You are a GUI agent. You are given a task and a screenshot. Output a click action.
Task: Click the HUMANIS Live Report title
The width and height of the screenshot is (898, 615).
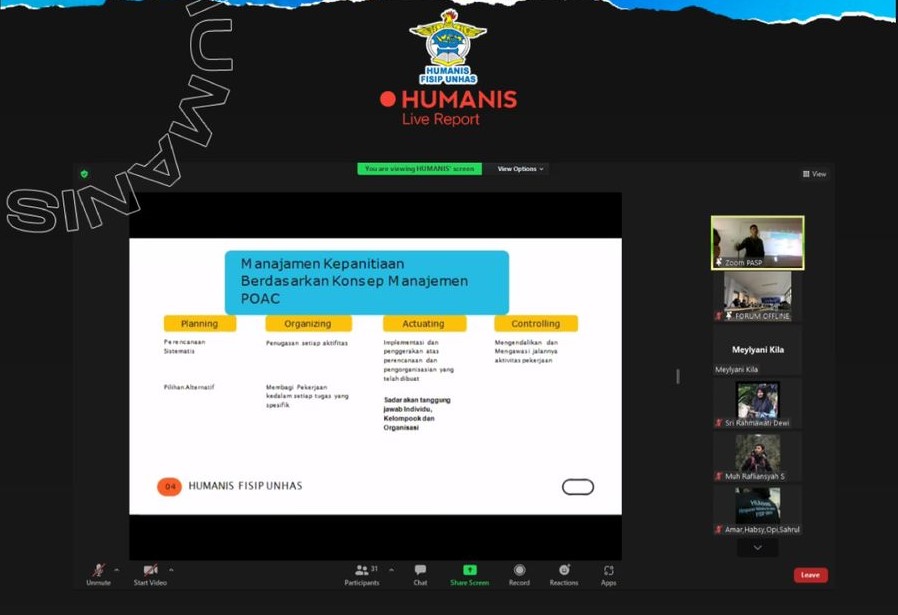pyautogui.click(x=448, y=108)
